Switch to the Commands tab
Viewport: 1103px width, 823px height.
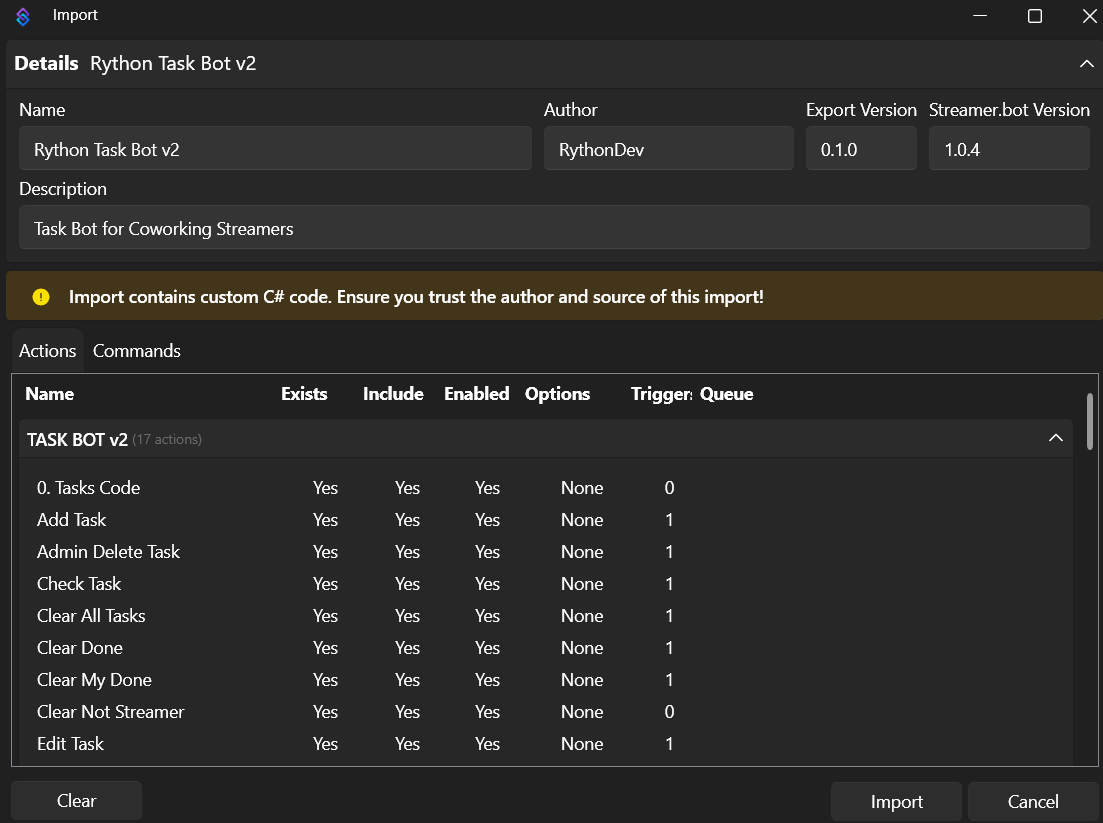[x=136, y=350]
